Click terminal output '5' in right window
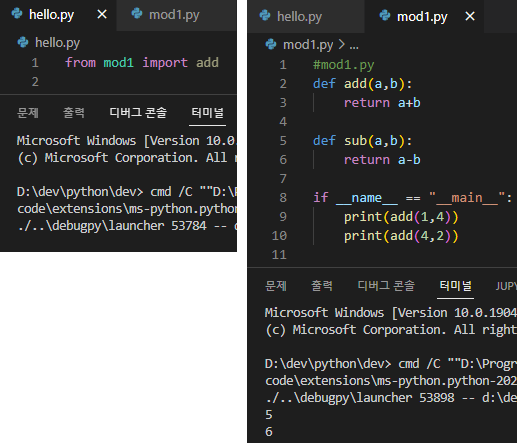This screenshot has height=443, width=517. pyautogui.click(x=269, y=415)
